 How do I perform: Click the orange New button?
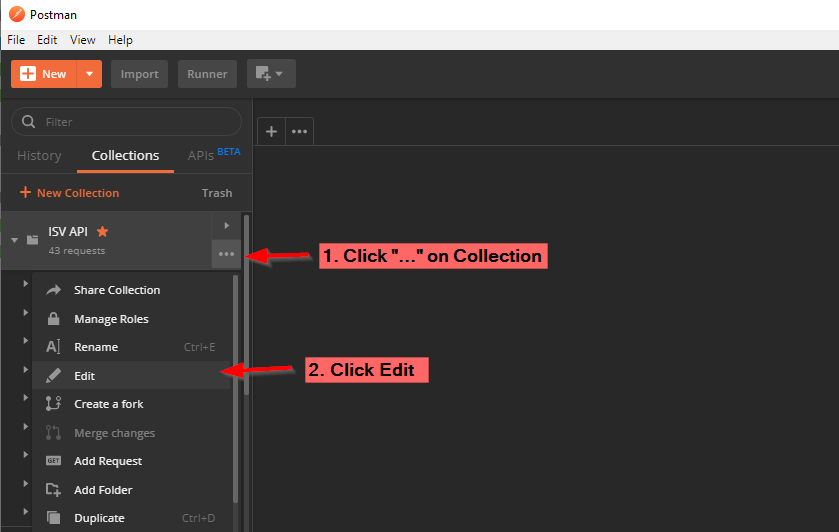click(x=44, y=74)
